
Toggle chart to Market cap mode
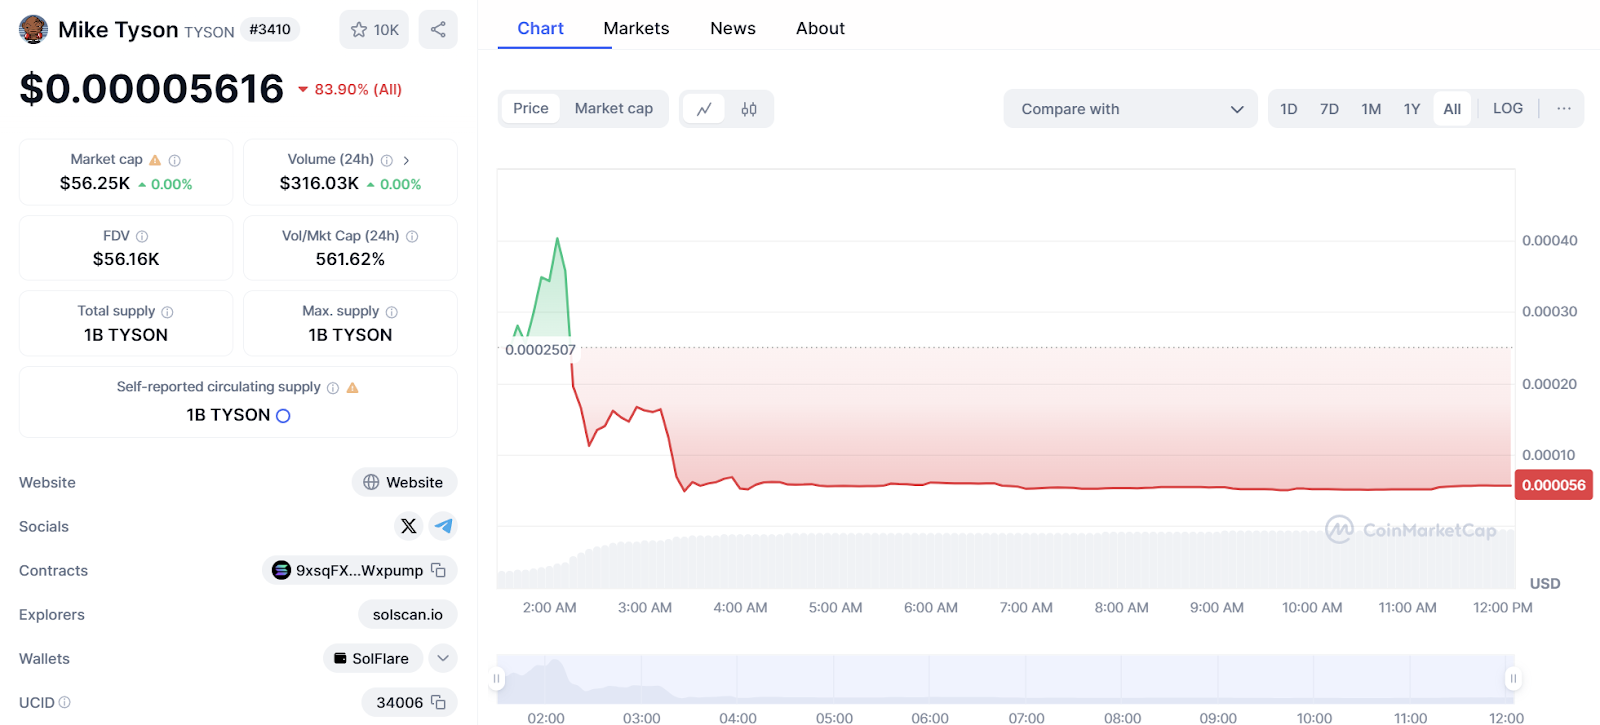point(614,108)
